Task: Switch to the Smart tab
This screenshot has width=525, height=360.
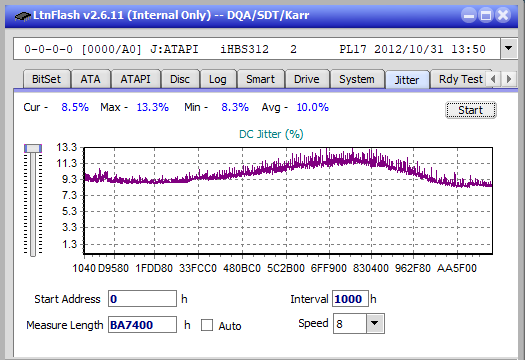Action: 260,79
